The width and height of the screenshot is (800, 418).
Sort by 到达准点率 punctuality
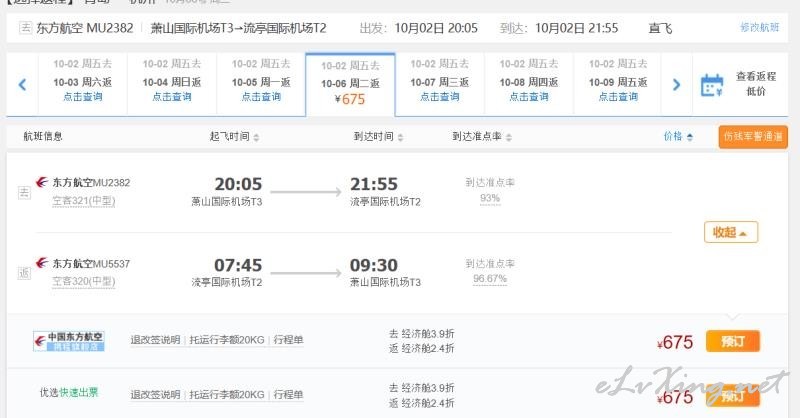482,136
